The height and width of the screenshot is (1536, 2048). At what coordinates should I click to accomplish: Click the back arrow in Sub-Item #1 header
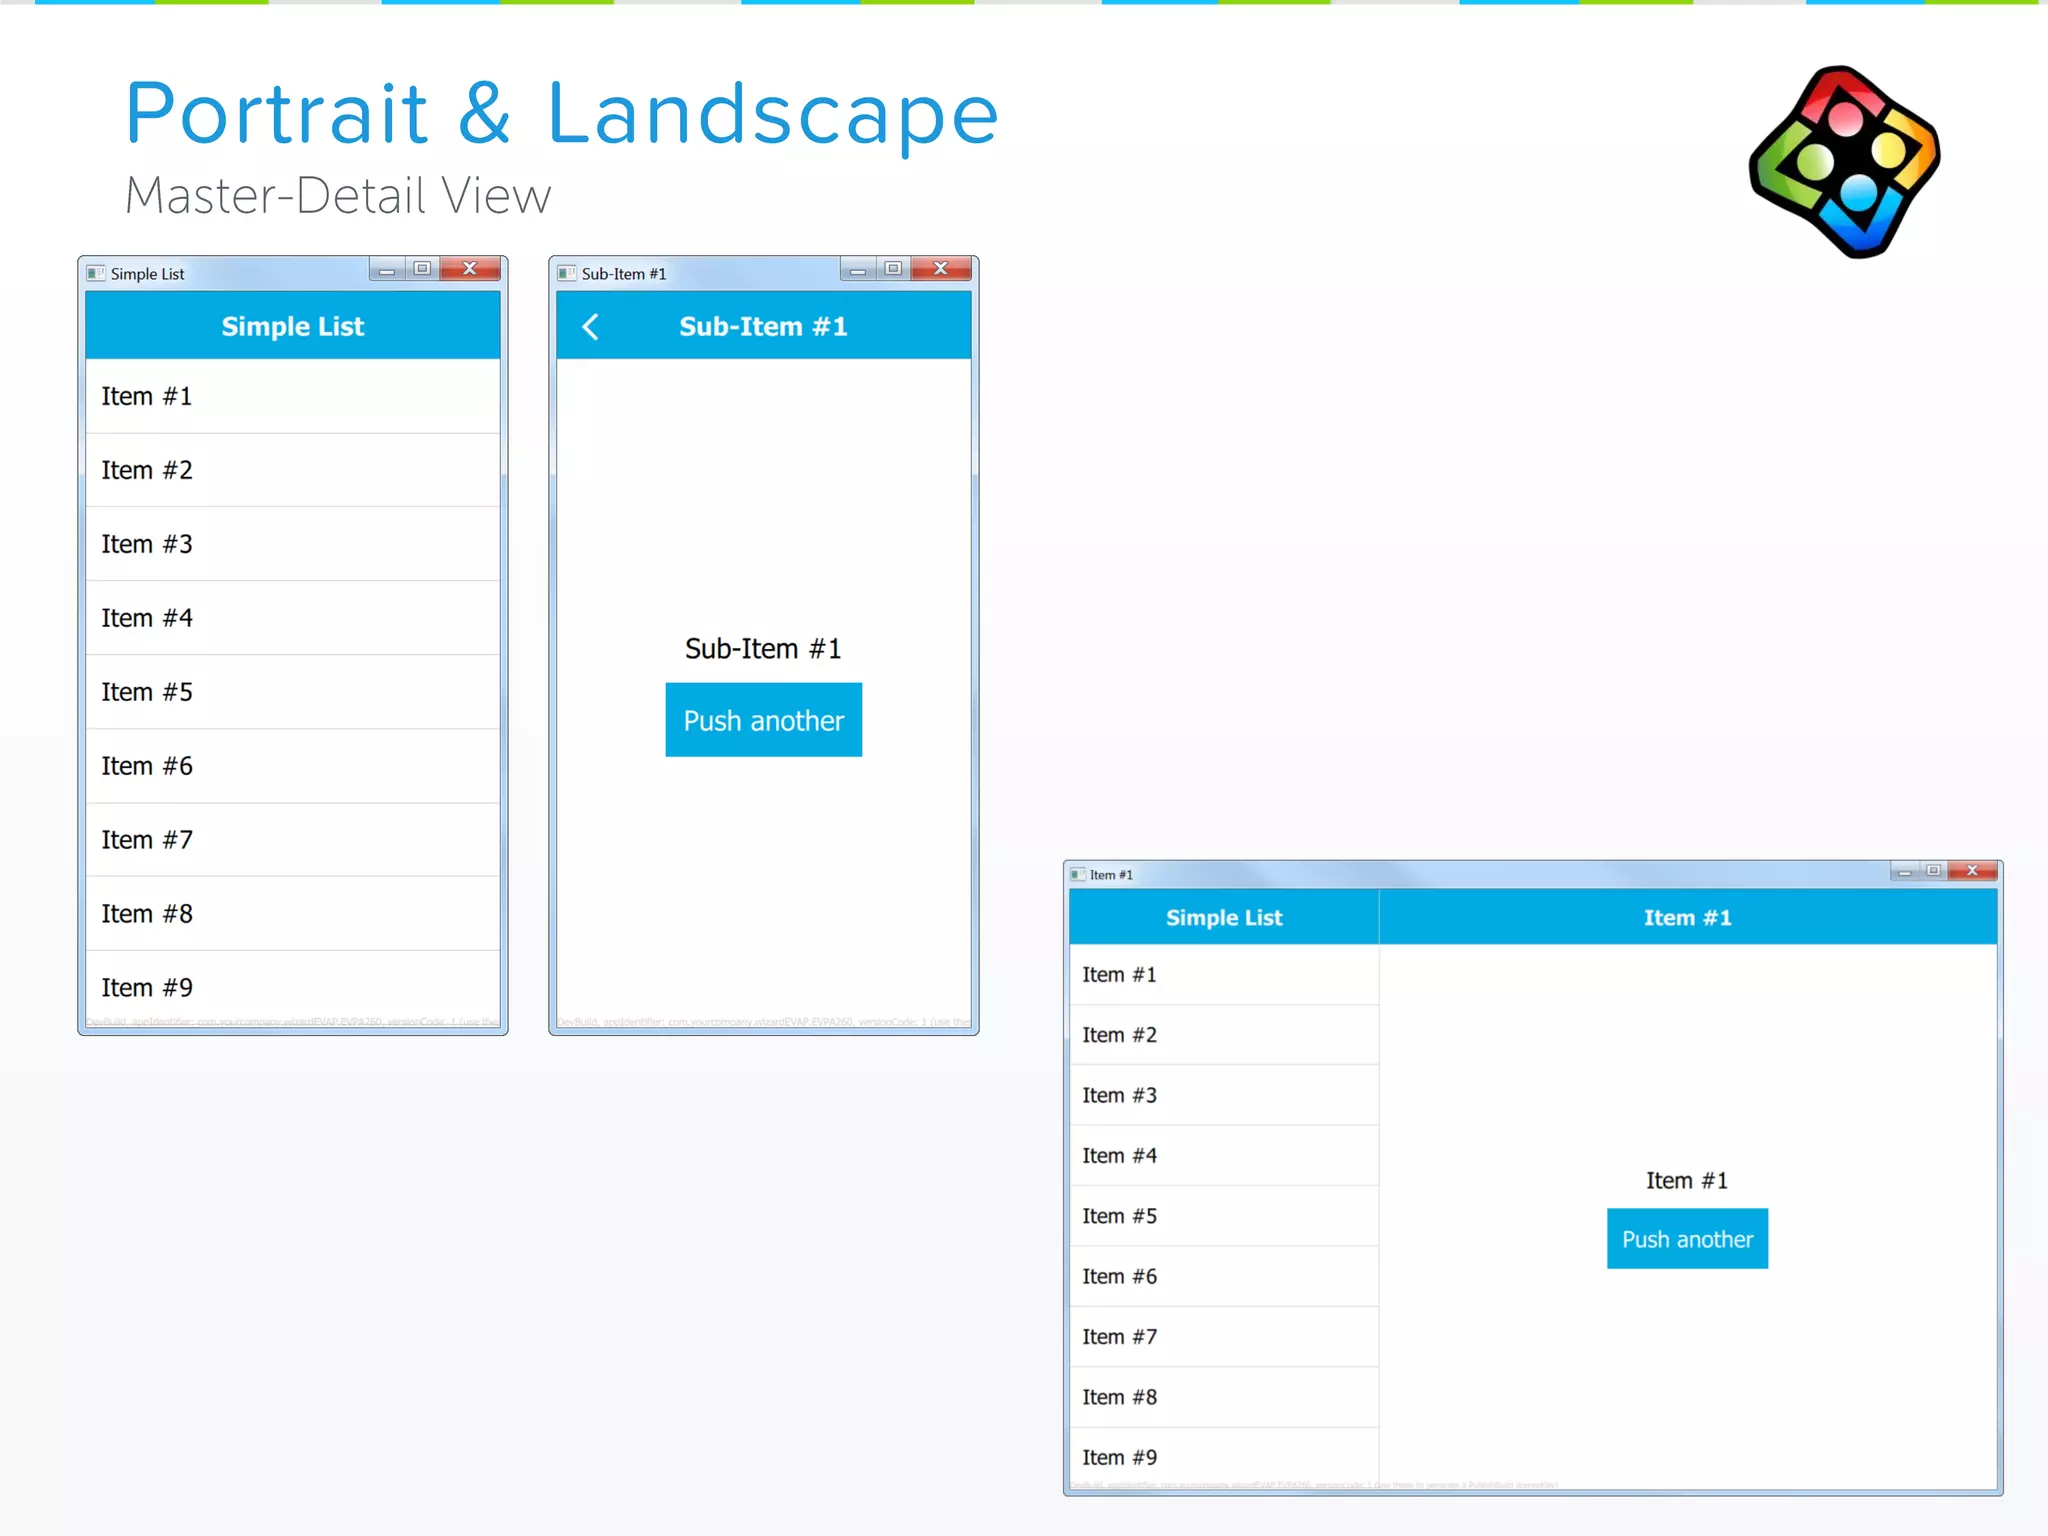click(x=591, y=327)
